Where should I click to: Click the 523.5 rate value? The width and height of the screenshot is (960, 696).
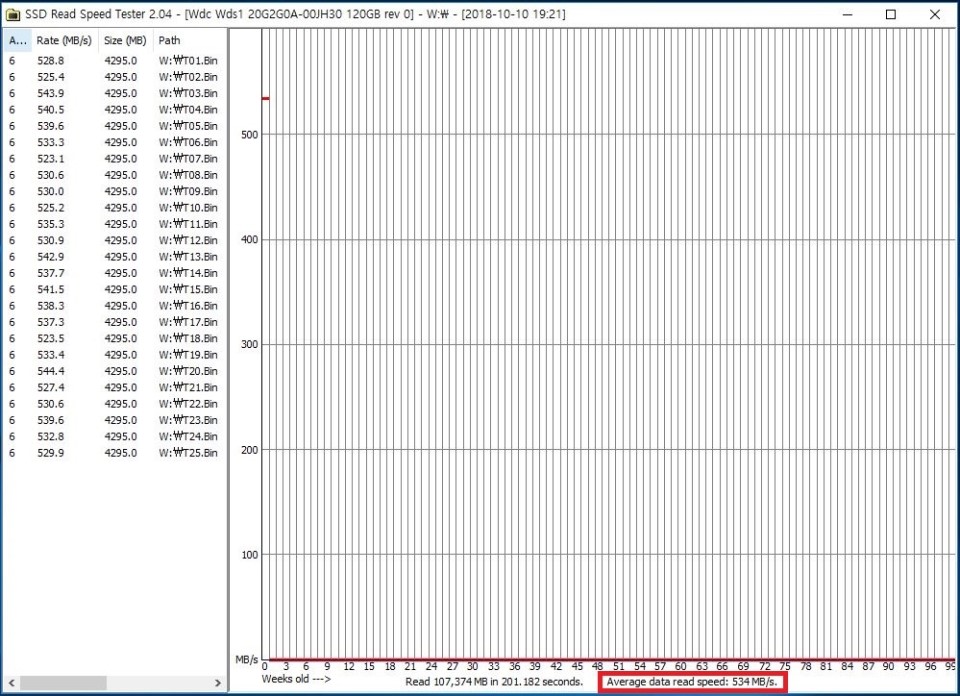tap(50, 339)
